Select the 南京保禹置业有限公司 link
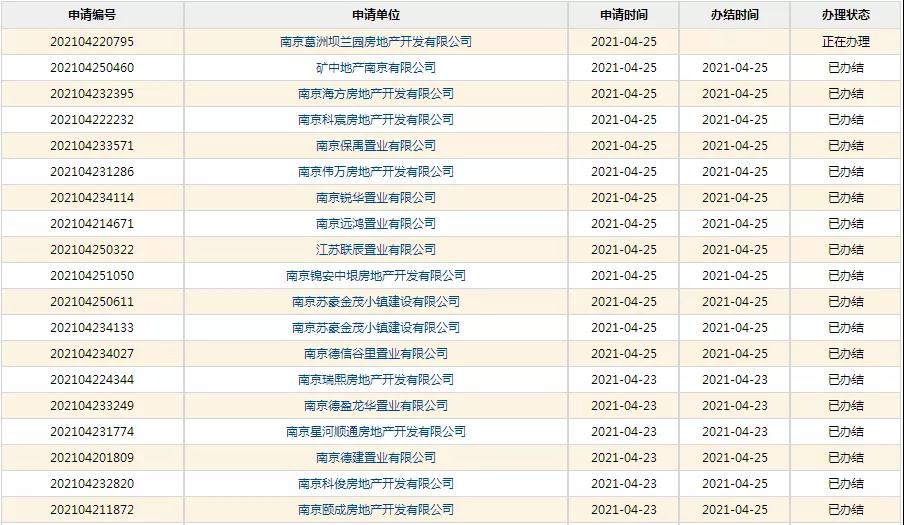The height and width of the screenshot is (525, 904). coord(375,146)
